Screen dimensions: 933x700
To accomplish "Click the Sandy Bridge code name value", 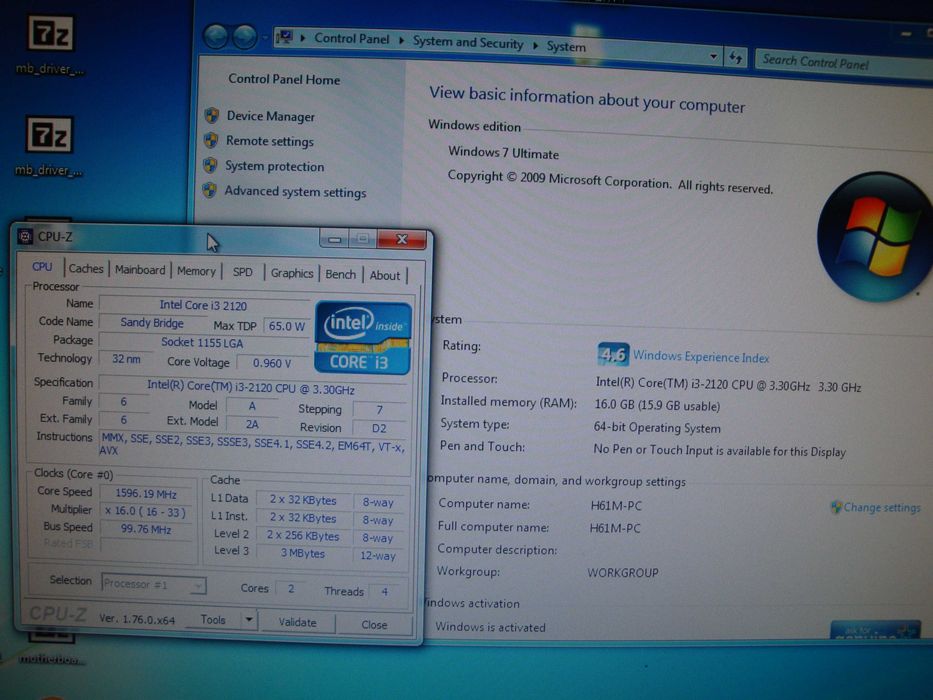I will (x=152, y=323).
